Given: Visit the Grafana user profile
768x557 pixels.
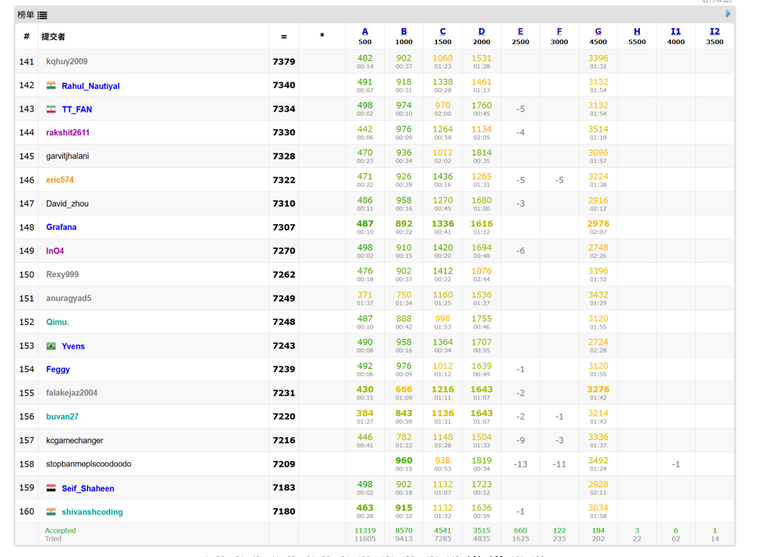Looking at the screenshot, I should 61,227.
